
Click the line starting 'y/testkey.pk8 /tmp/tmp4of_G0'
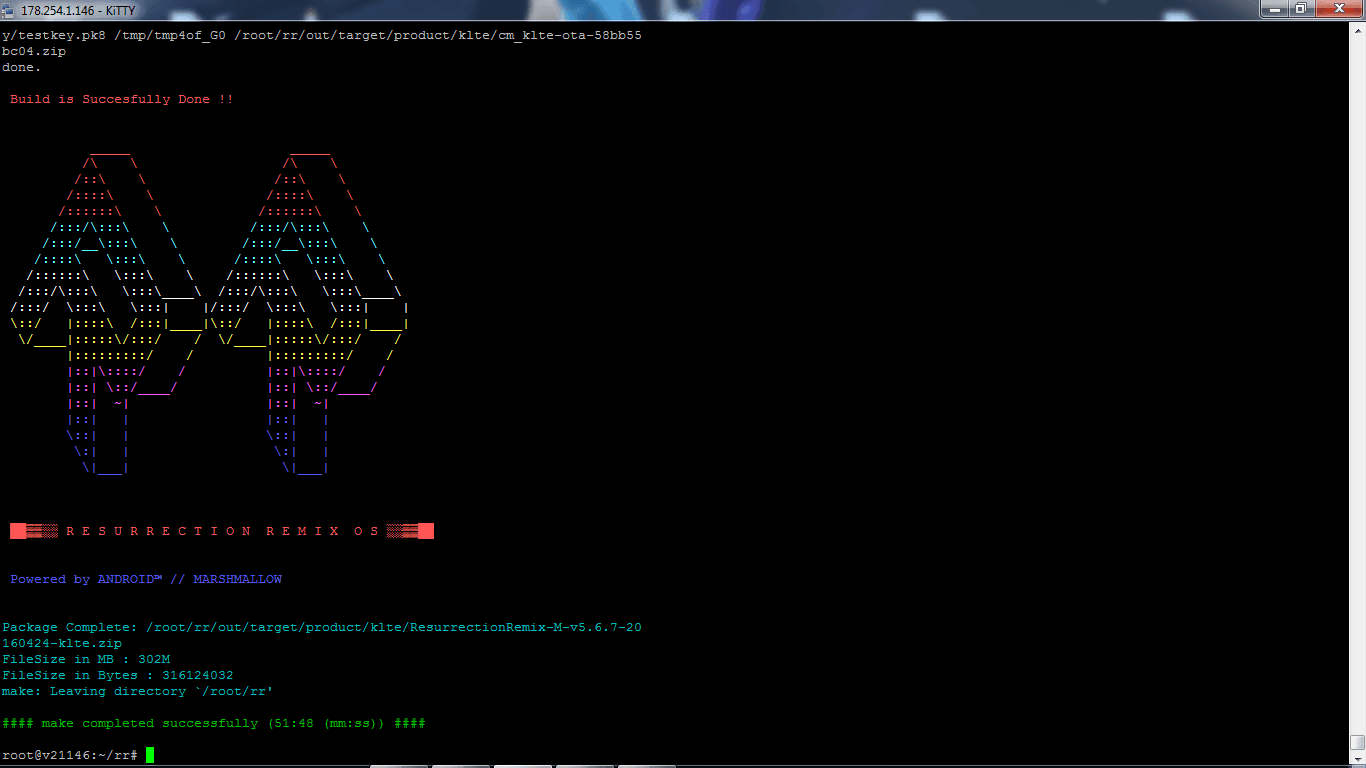tap(322, 35)
